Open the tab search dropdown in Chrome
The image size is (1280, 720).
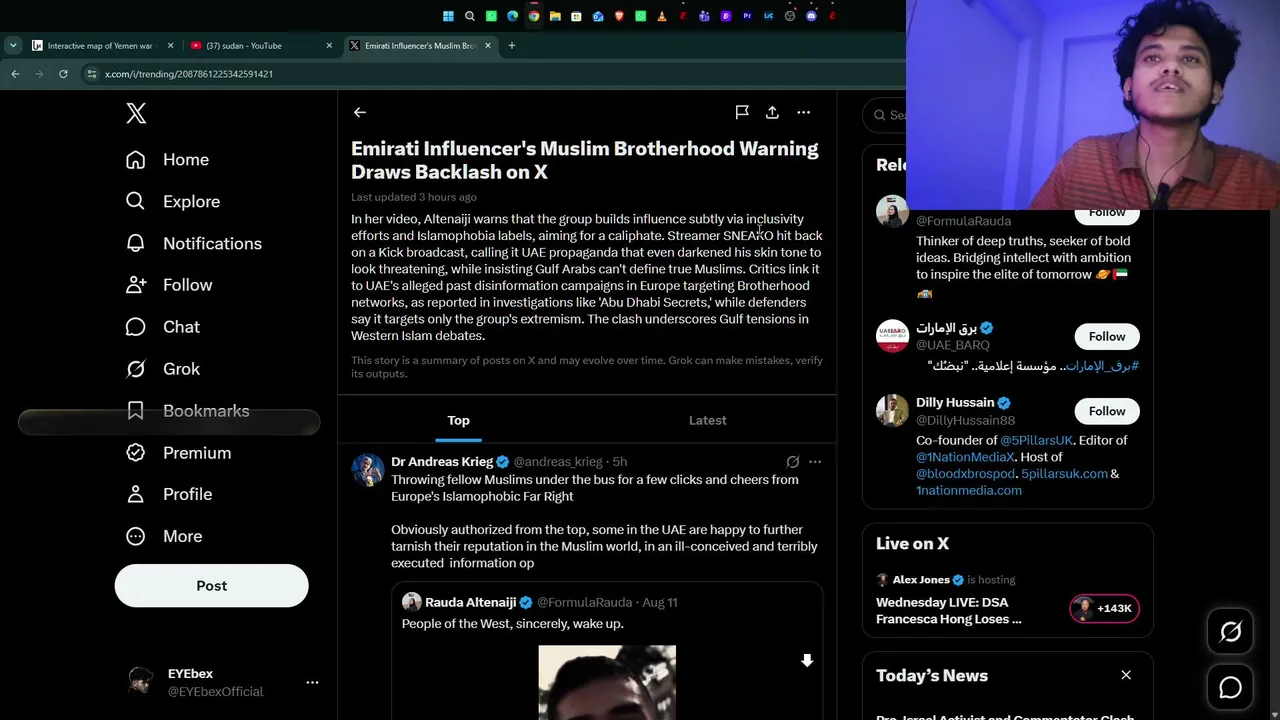[x=13, y=45]
